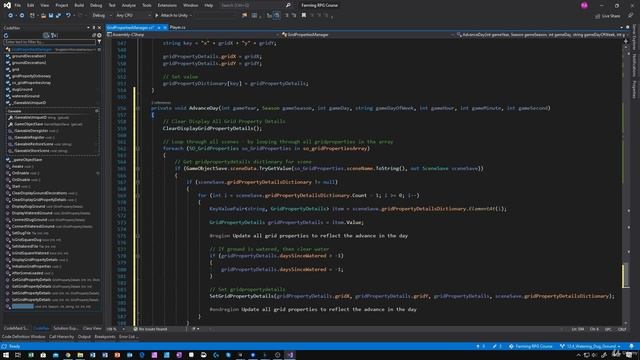Click the highlighted toolbar icon beside the bookmark group

tap(276, 16)
